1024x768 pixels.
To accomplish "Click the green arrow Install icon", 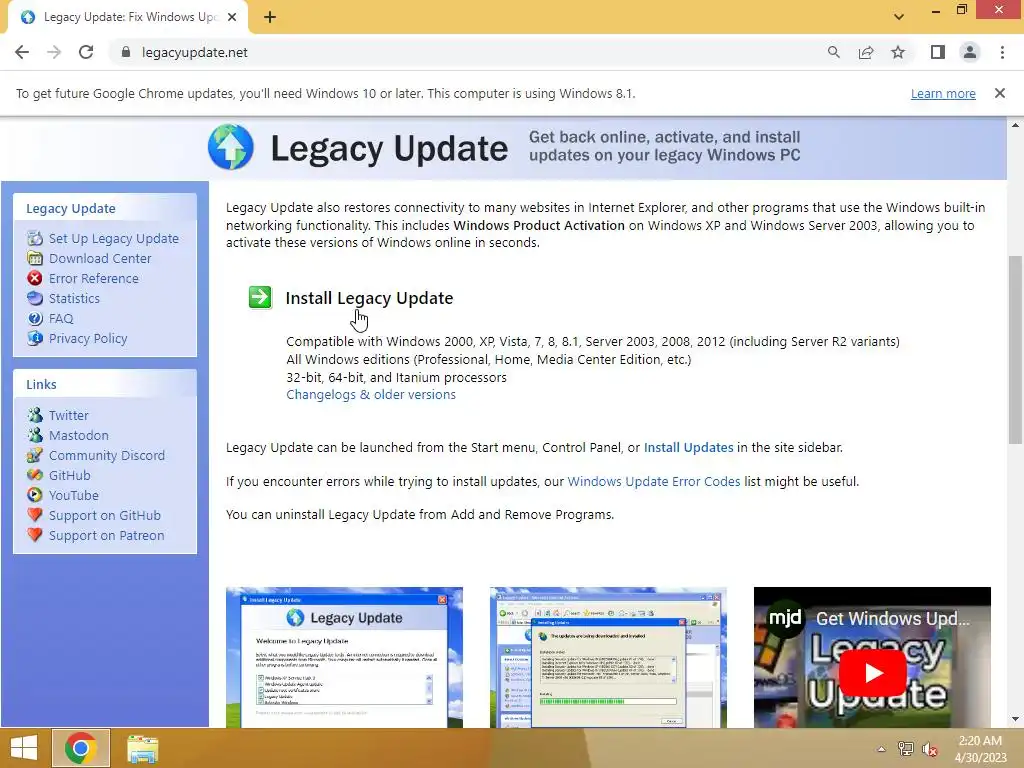I will click(260, 297).
